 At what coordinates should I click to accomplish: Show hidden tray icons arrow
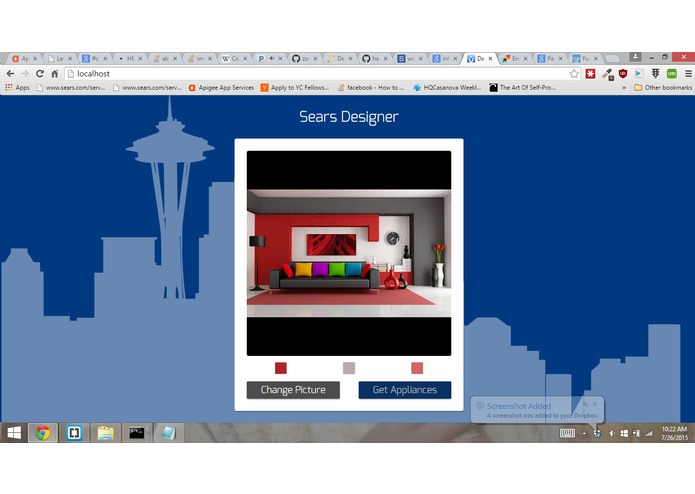tap(584, 434)
